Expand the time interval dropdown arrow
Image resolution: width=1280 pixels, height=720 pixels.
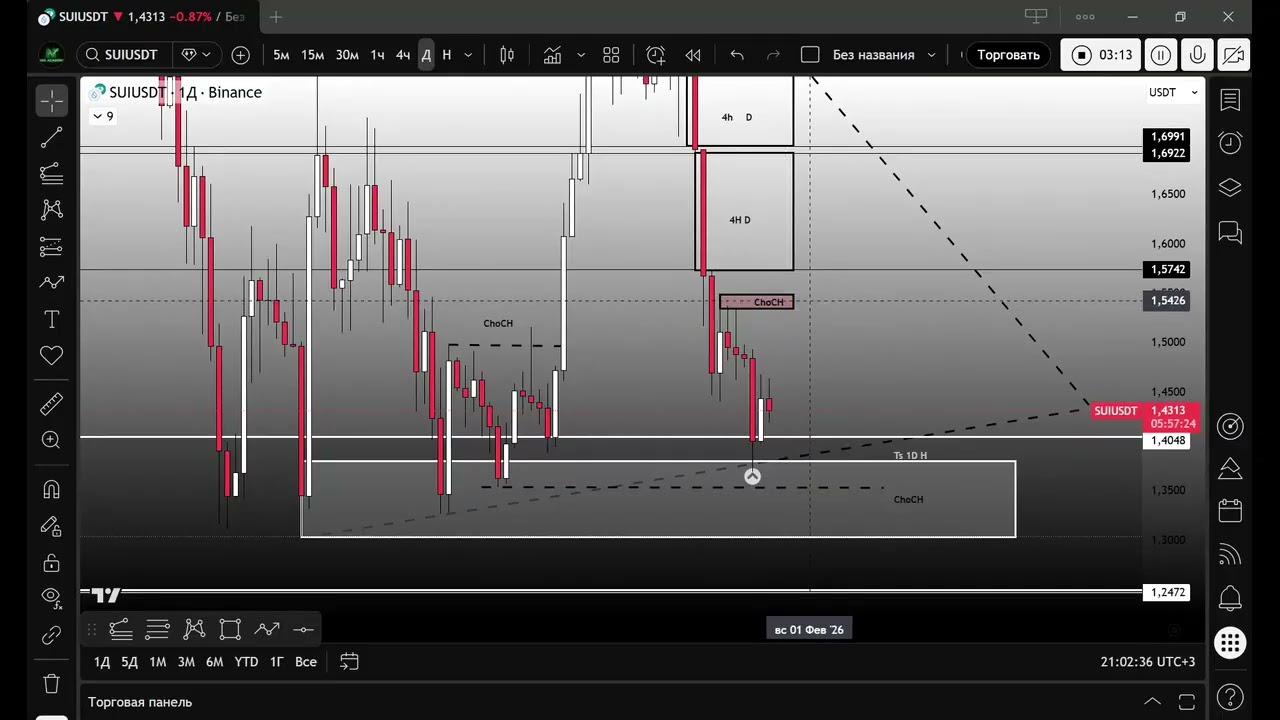tap(467, 55)
